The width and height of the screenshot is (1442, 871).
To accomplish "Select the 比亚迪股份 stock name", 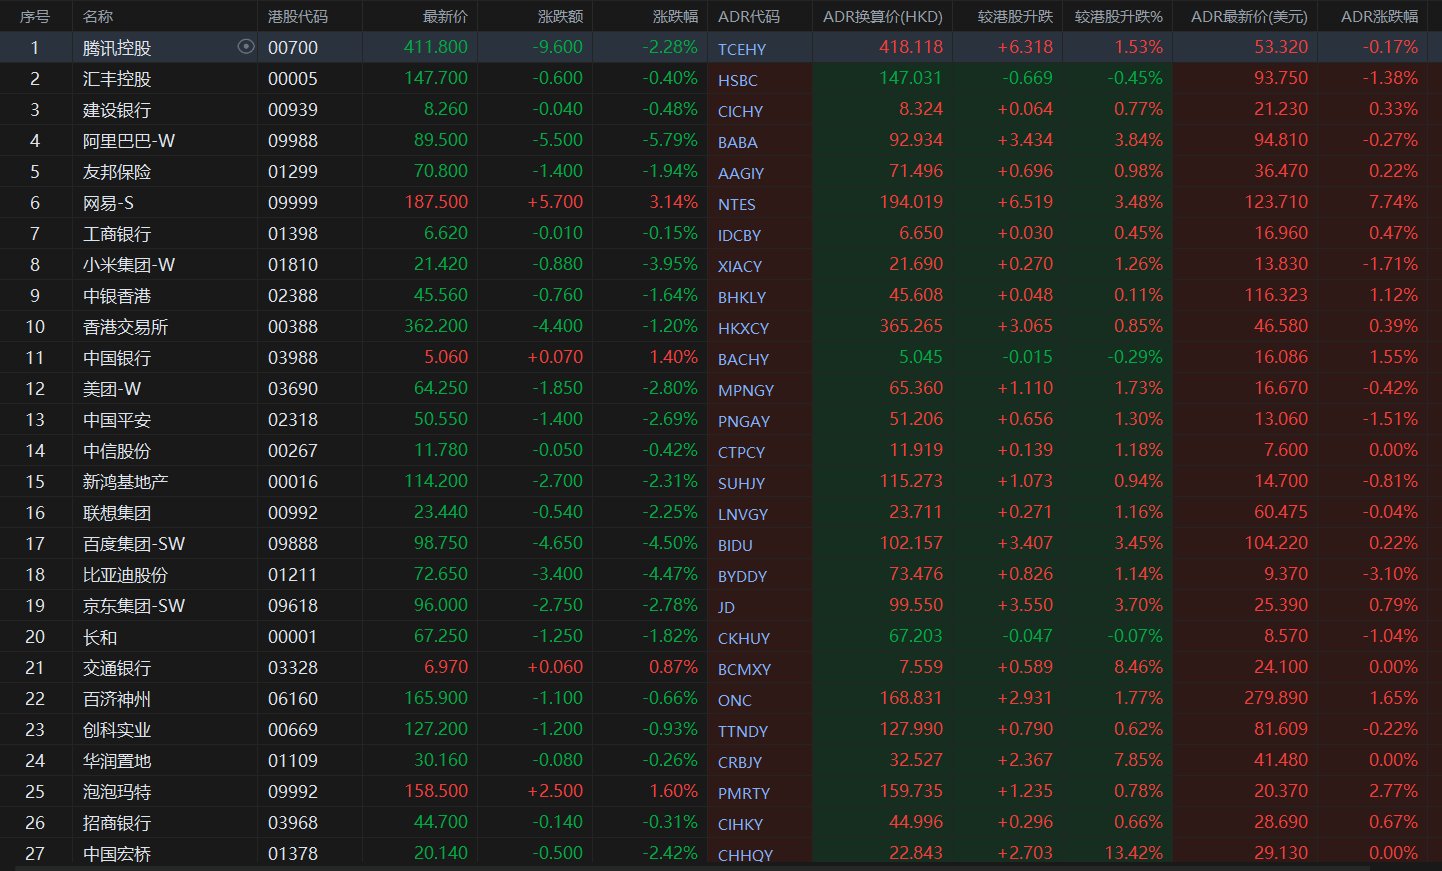I will (126, 575).
